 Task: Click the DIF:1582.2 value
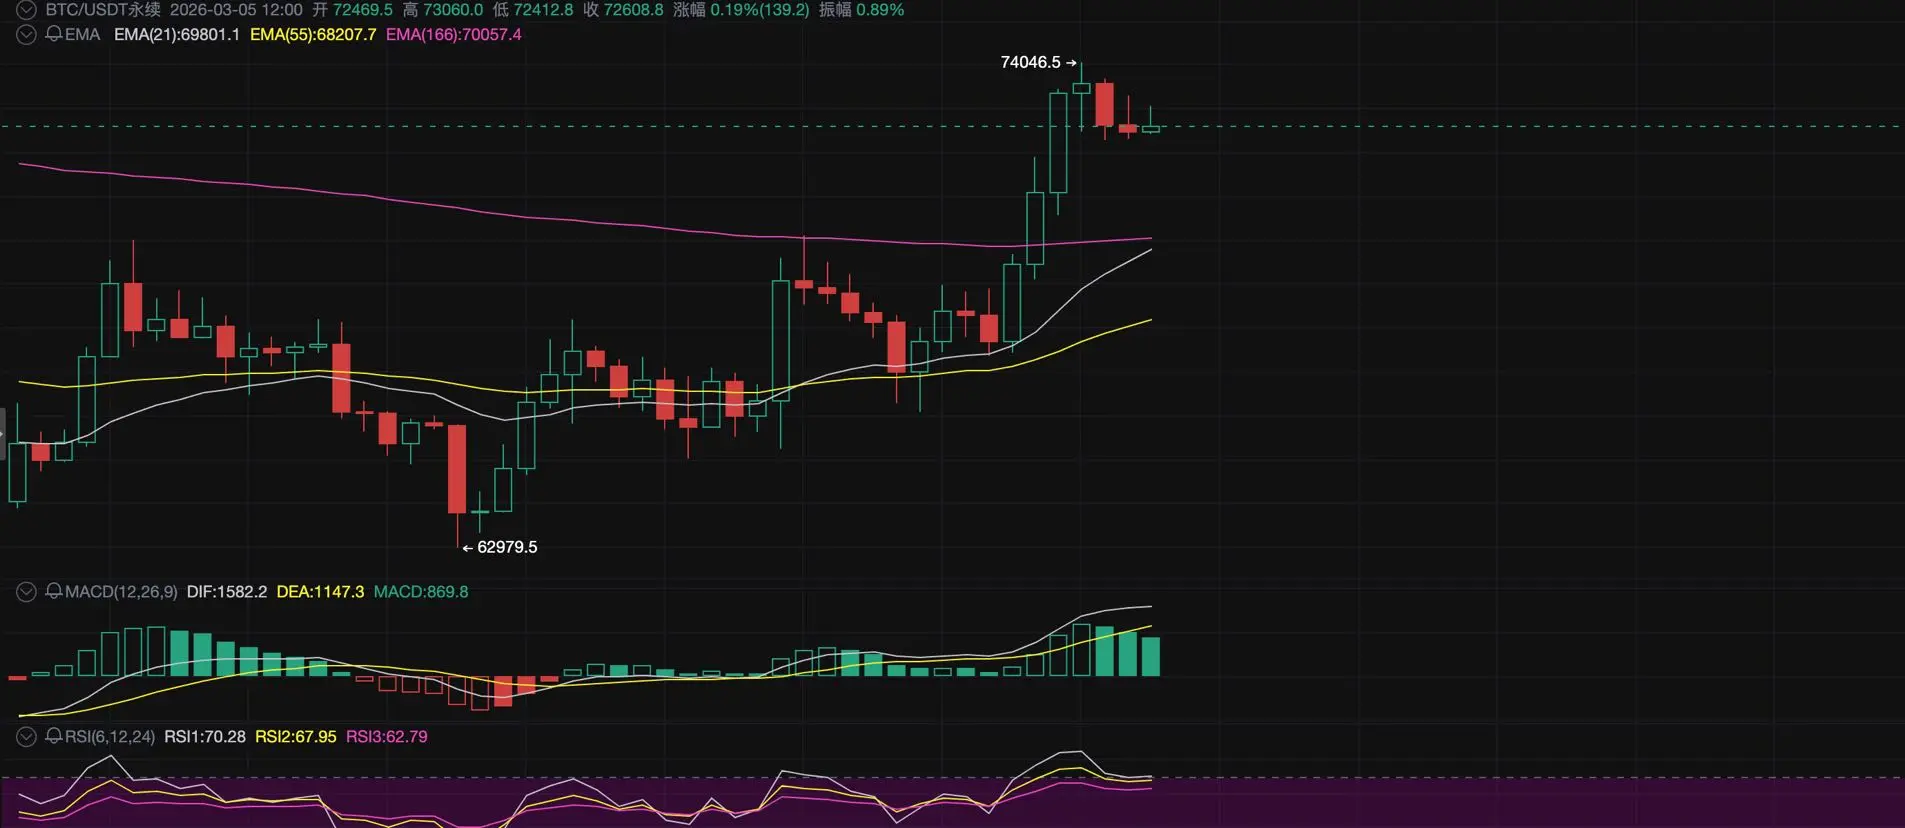[x=227, y=592]
